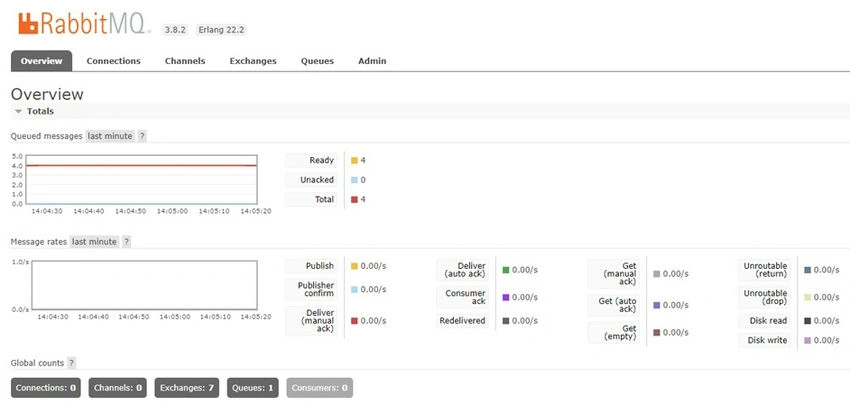
Task: Click the version 3.8.2 badge
Action: 176,30
